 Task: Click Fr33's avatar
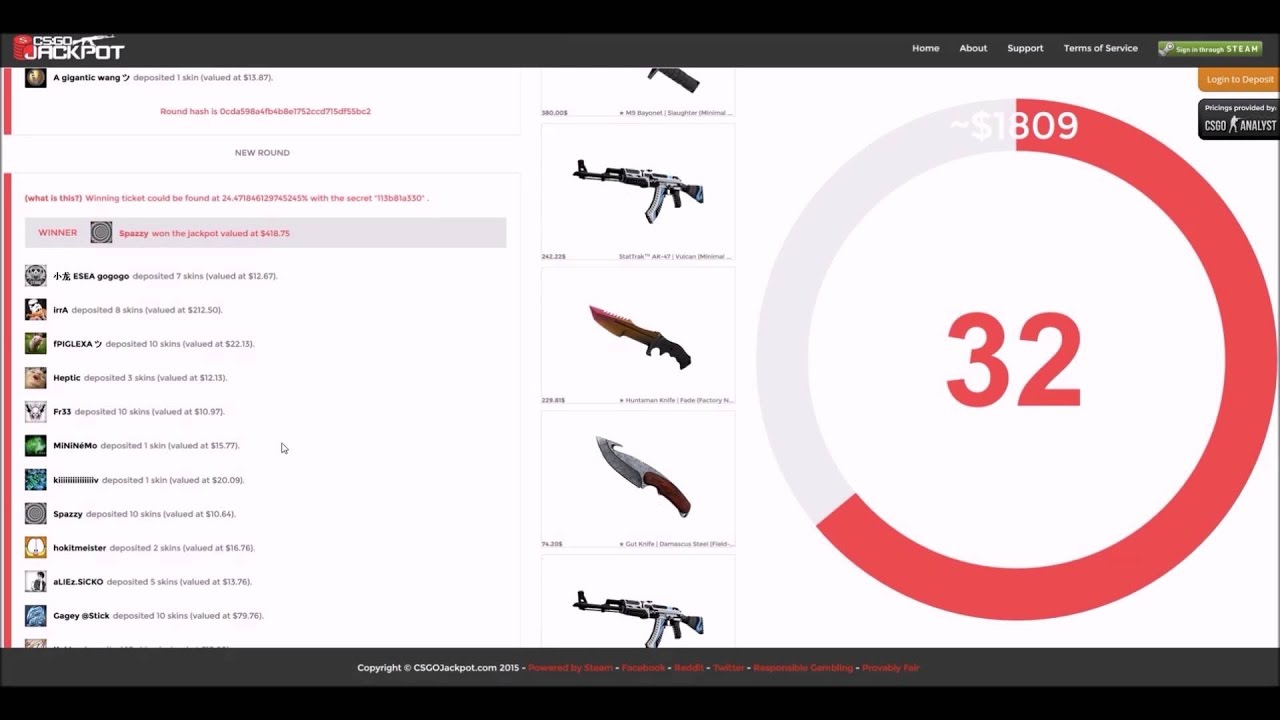[x=36, y=412]
